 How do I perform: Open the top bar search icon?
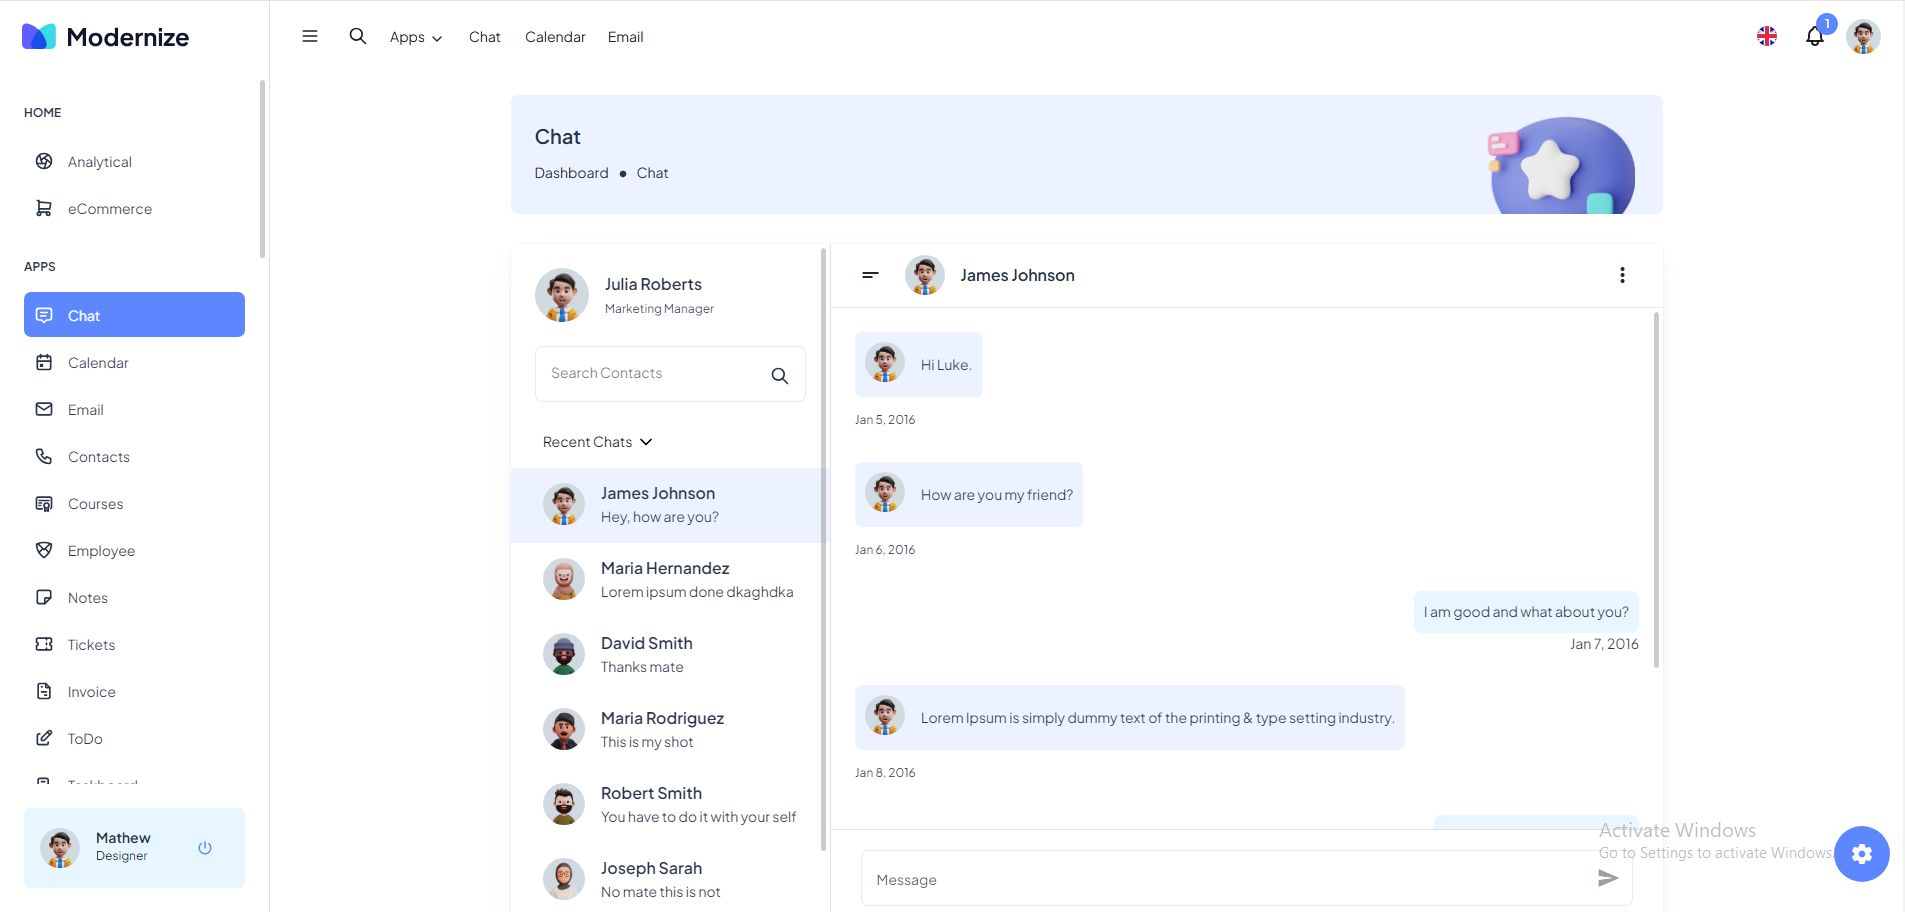357,37
